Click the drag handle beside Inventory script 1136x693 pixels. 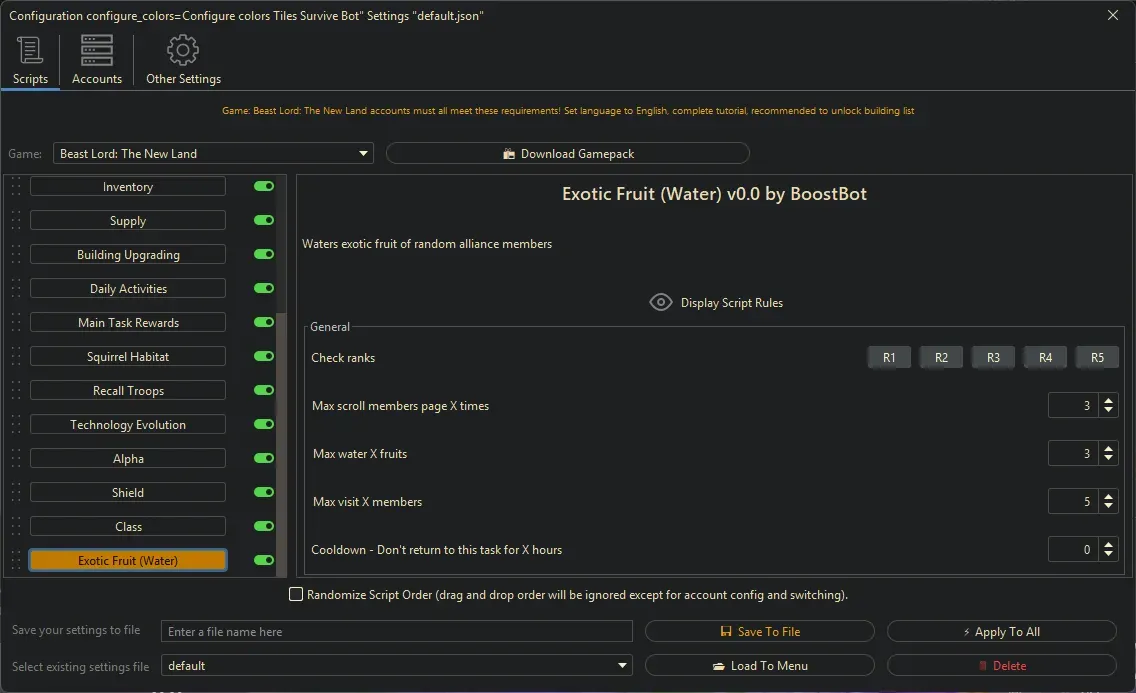[x=16, y=187]
